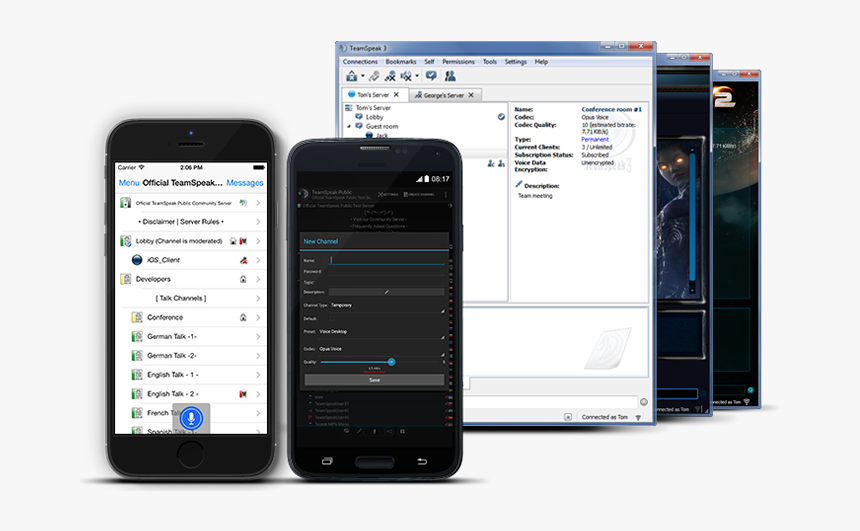Tap the Description edit pencil bar
The height and width of the screenshot is (531, 860).
(387, 292)
